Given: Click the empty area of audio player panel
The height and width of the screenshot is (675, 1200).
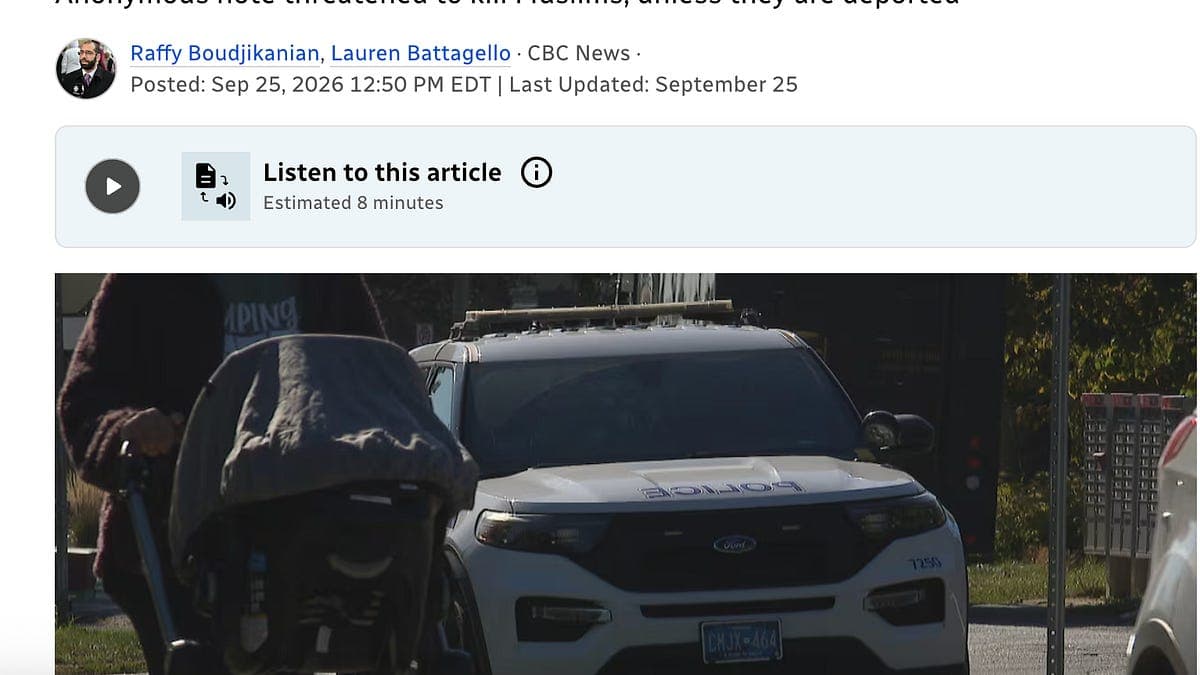Looking at the screenshot, I should tap(870, 187).
